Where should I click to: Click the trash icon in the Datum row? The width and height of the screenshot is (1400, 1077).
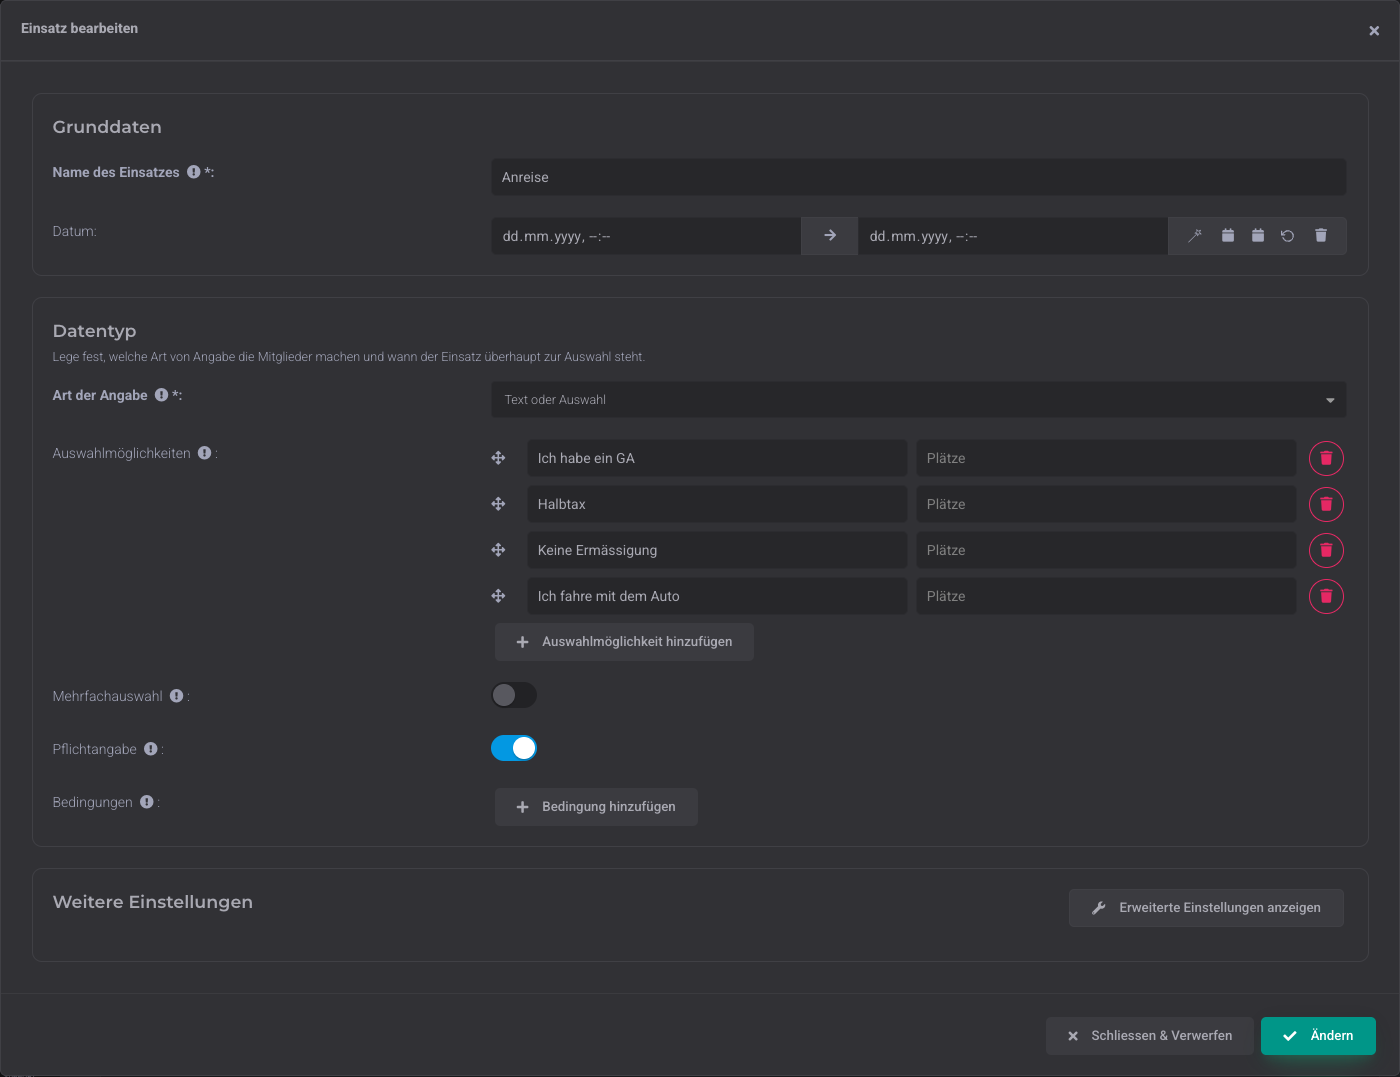(x=1321, y=236)
